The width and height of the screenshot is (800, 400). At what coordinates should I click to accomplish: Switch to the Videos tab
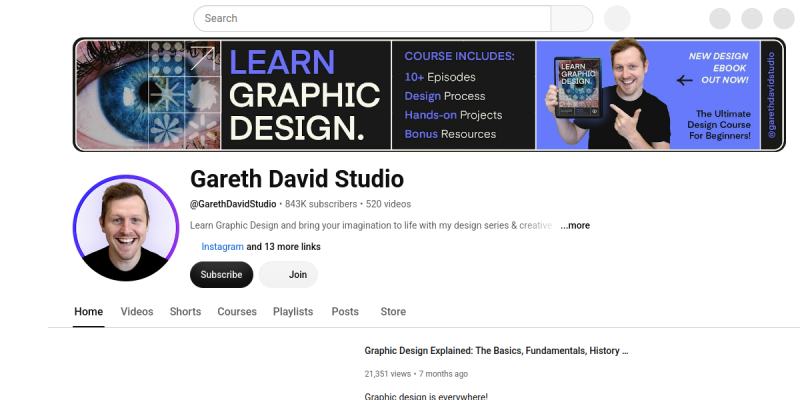point(137,312)
